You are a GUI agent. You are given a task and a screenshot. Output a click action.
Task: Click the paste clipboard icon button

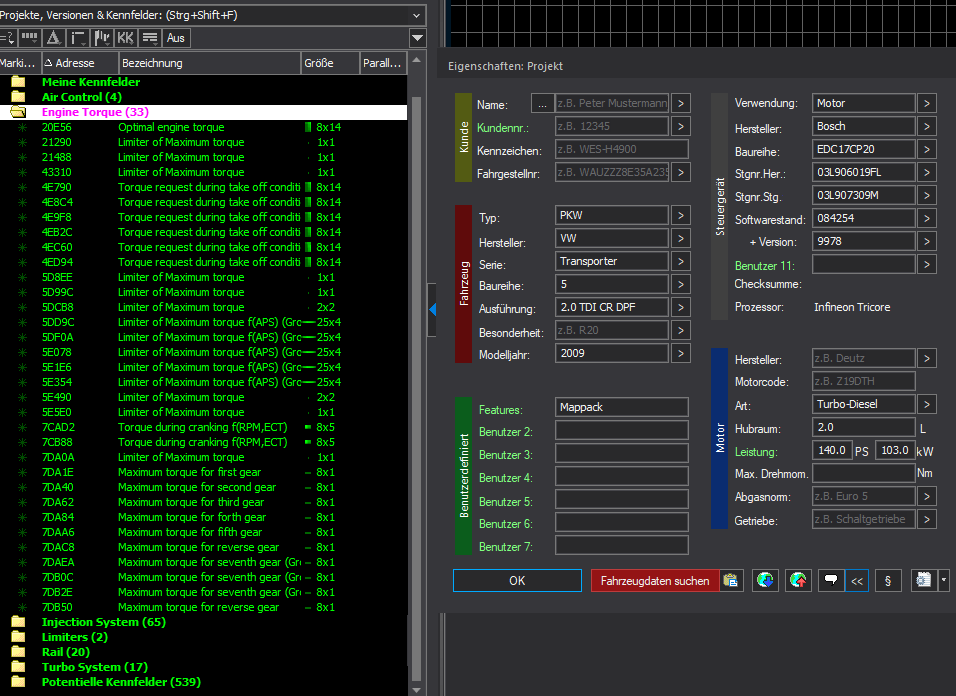click(731, 580)
